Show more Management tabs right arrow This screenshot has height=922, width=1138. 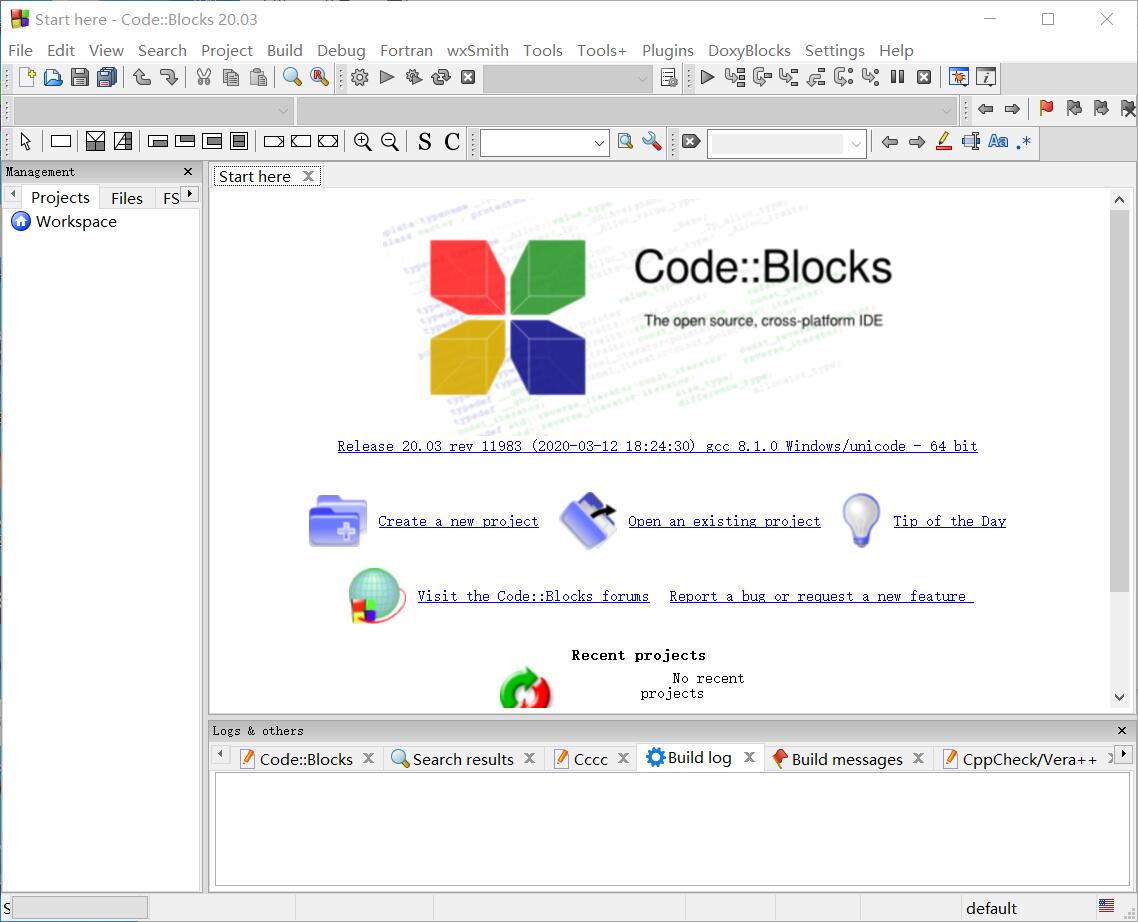[189, 194]
